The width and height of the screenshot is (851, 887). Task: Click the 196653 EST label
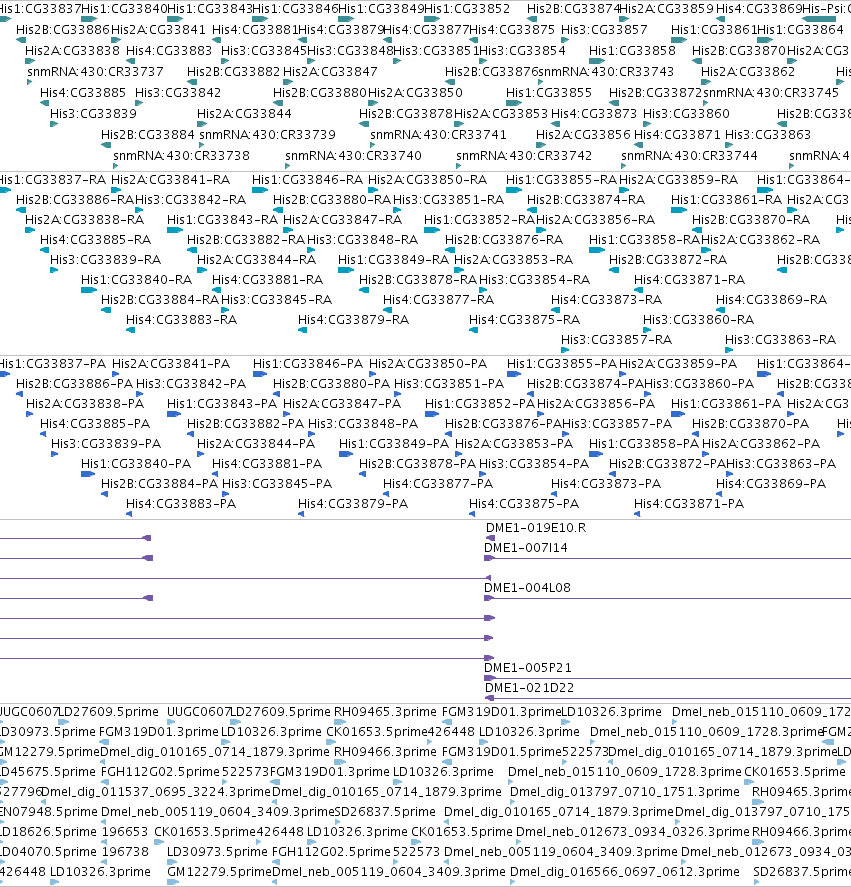[x=124, y=832]
